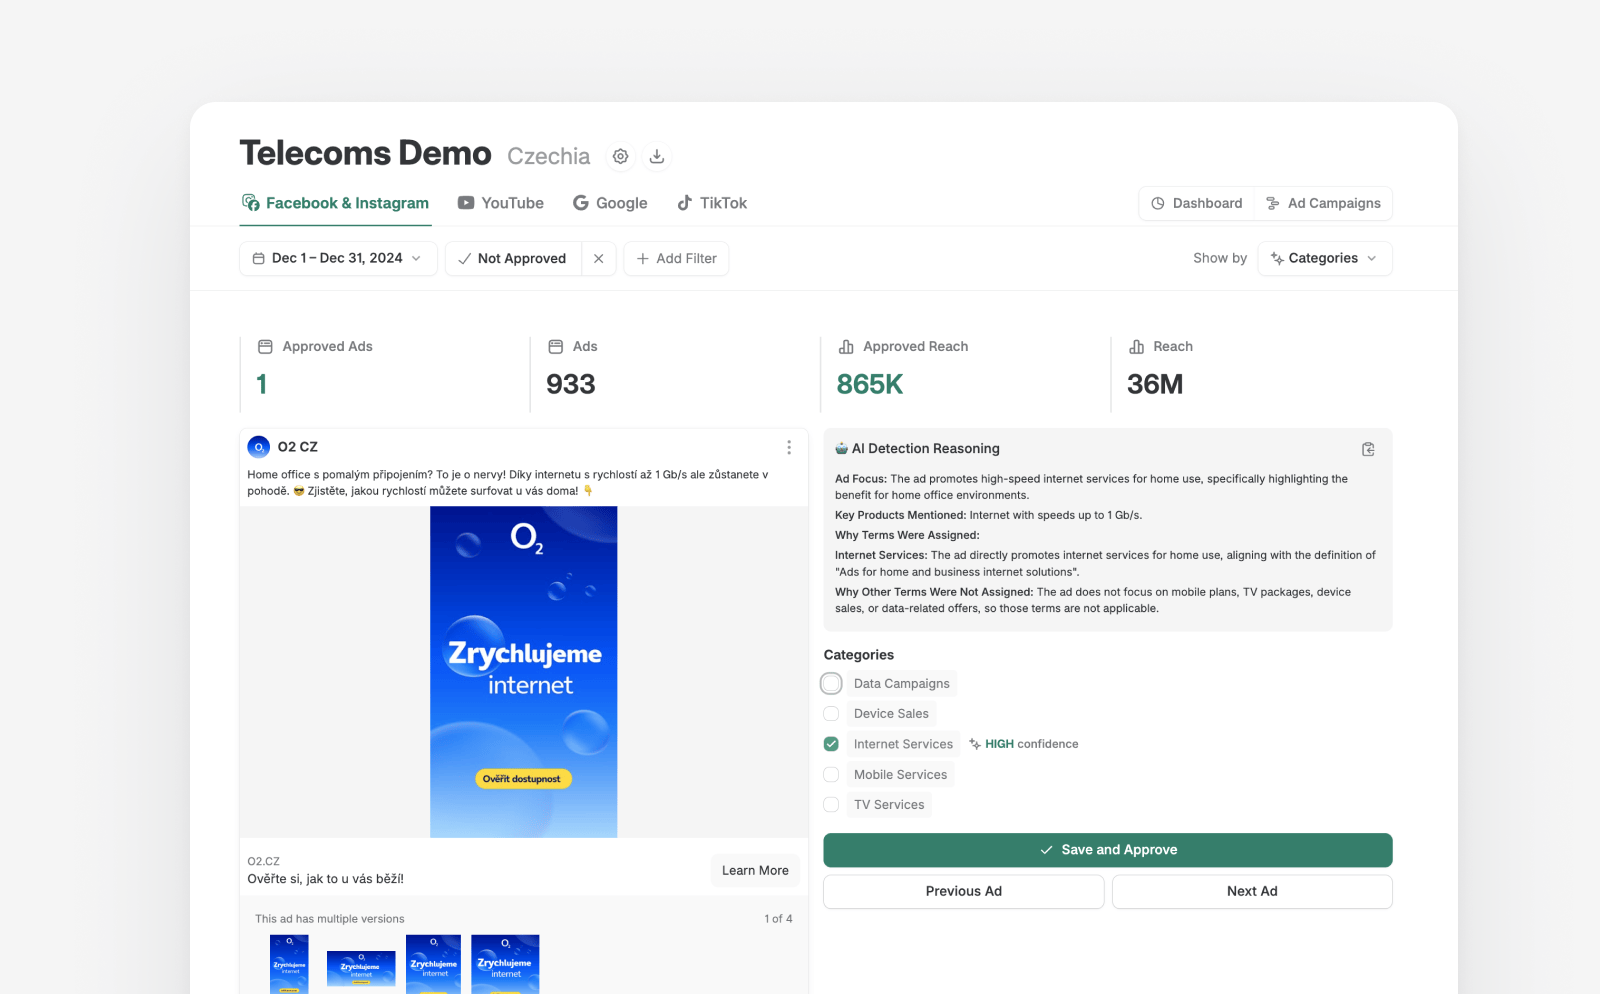Select the third ad version thumbnail

(433, 964)
